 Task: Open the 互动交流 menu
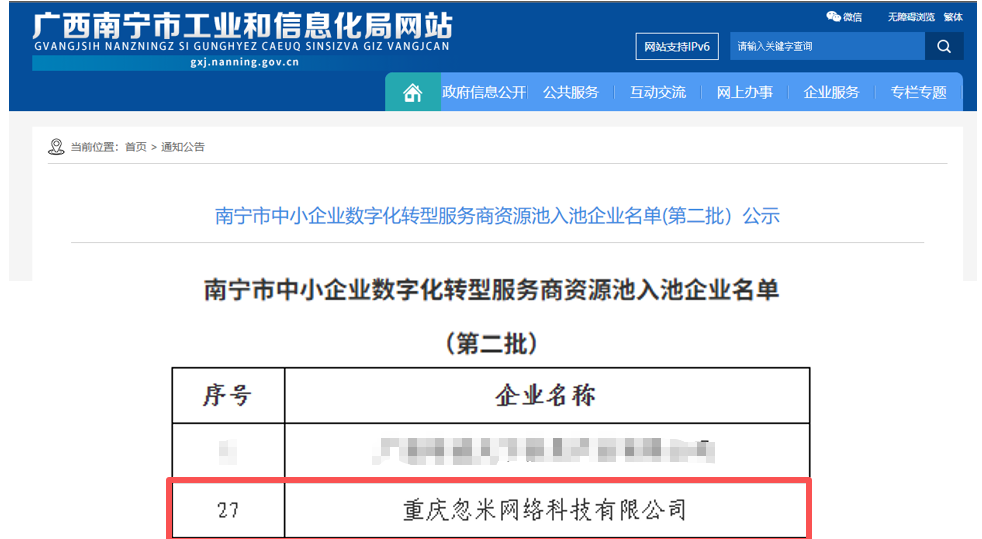pos(658,93)
